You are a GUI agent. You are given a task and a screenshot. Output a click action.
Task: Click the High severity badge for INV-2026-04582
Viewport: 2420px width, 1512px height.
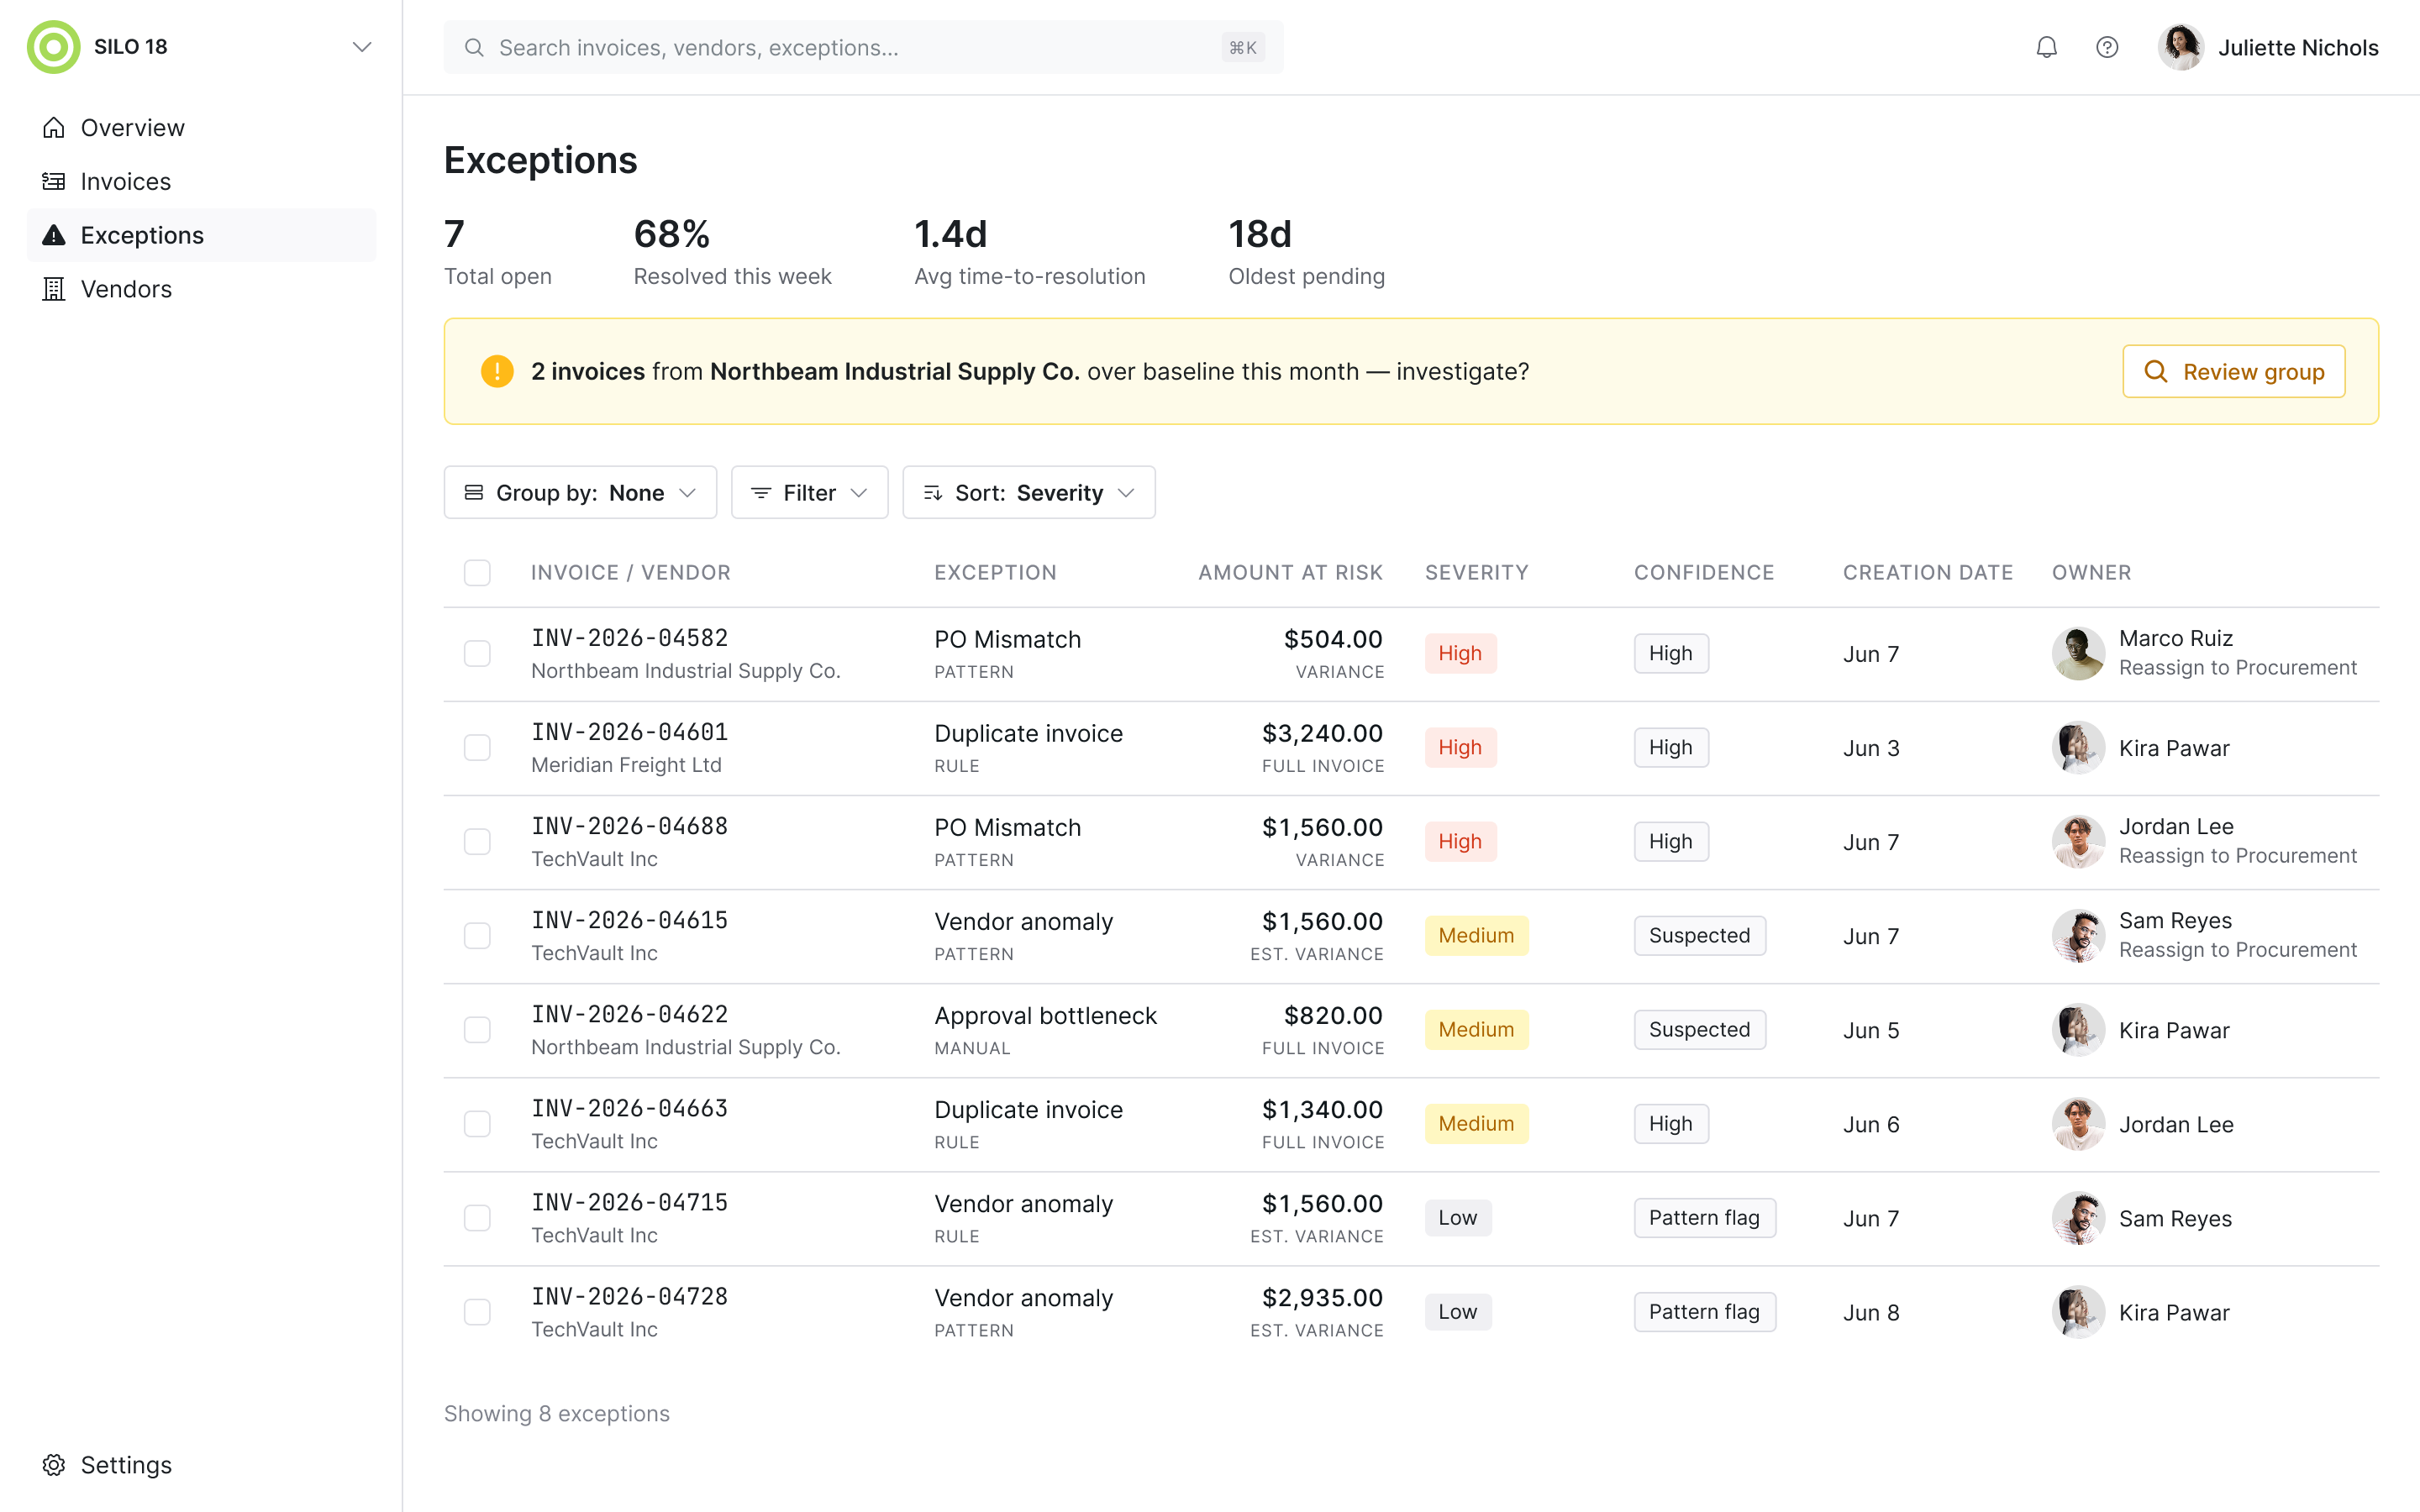1460,653
